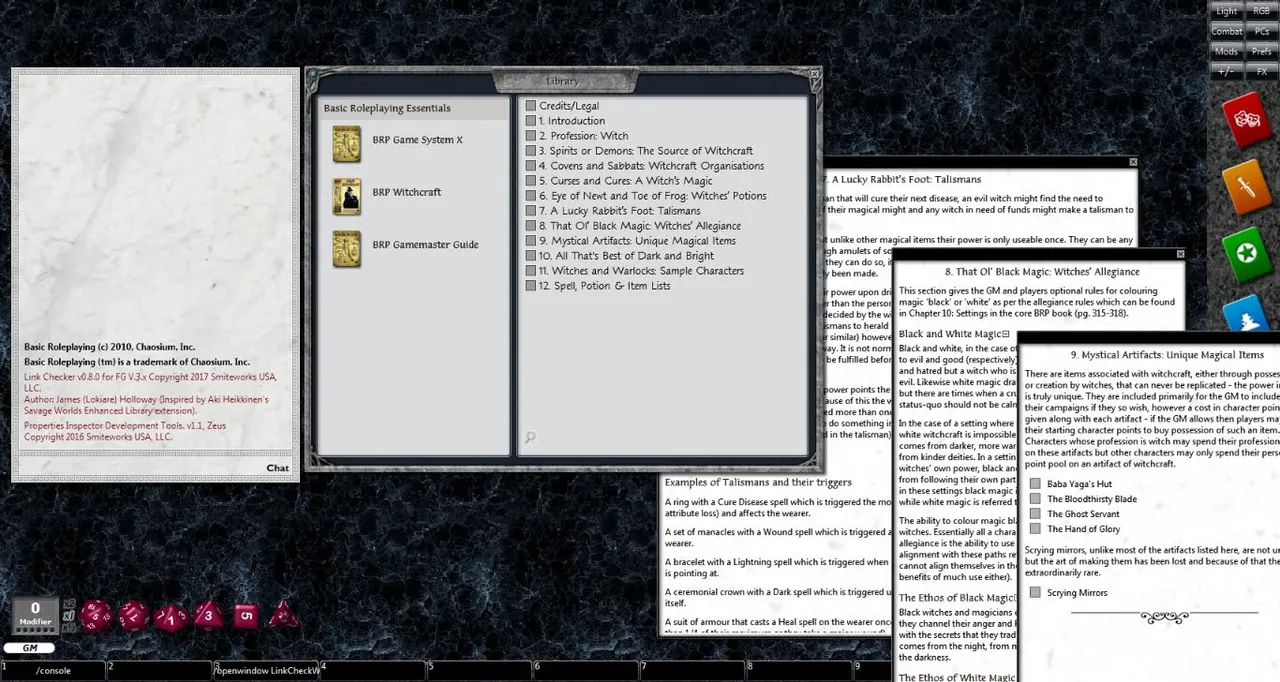Pick the d4 die
Viewport: 1280px width, 682px height.
click(x=282, y=614)
